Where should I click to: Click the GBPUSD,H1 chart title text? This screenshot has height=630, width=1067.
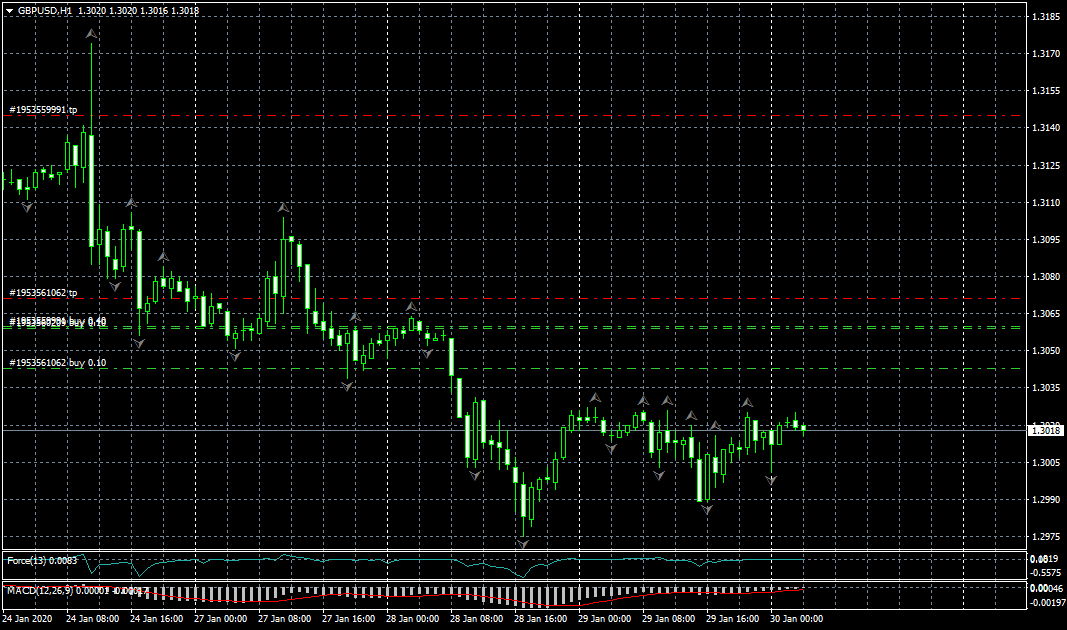point(44,10)
